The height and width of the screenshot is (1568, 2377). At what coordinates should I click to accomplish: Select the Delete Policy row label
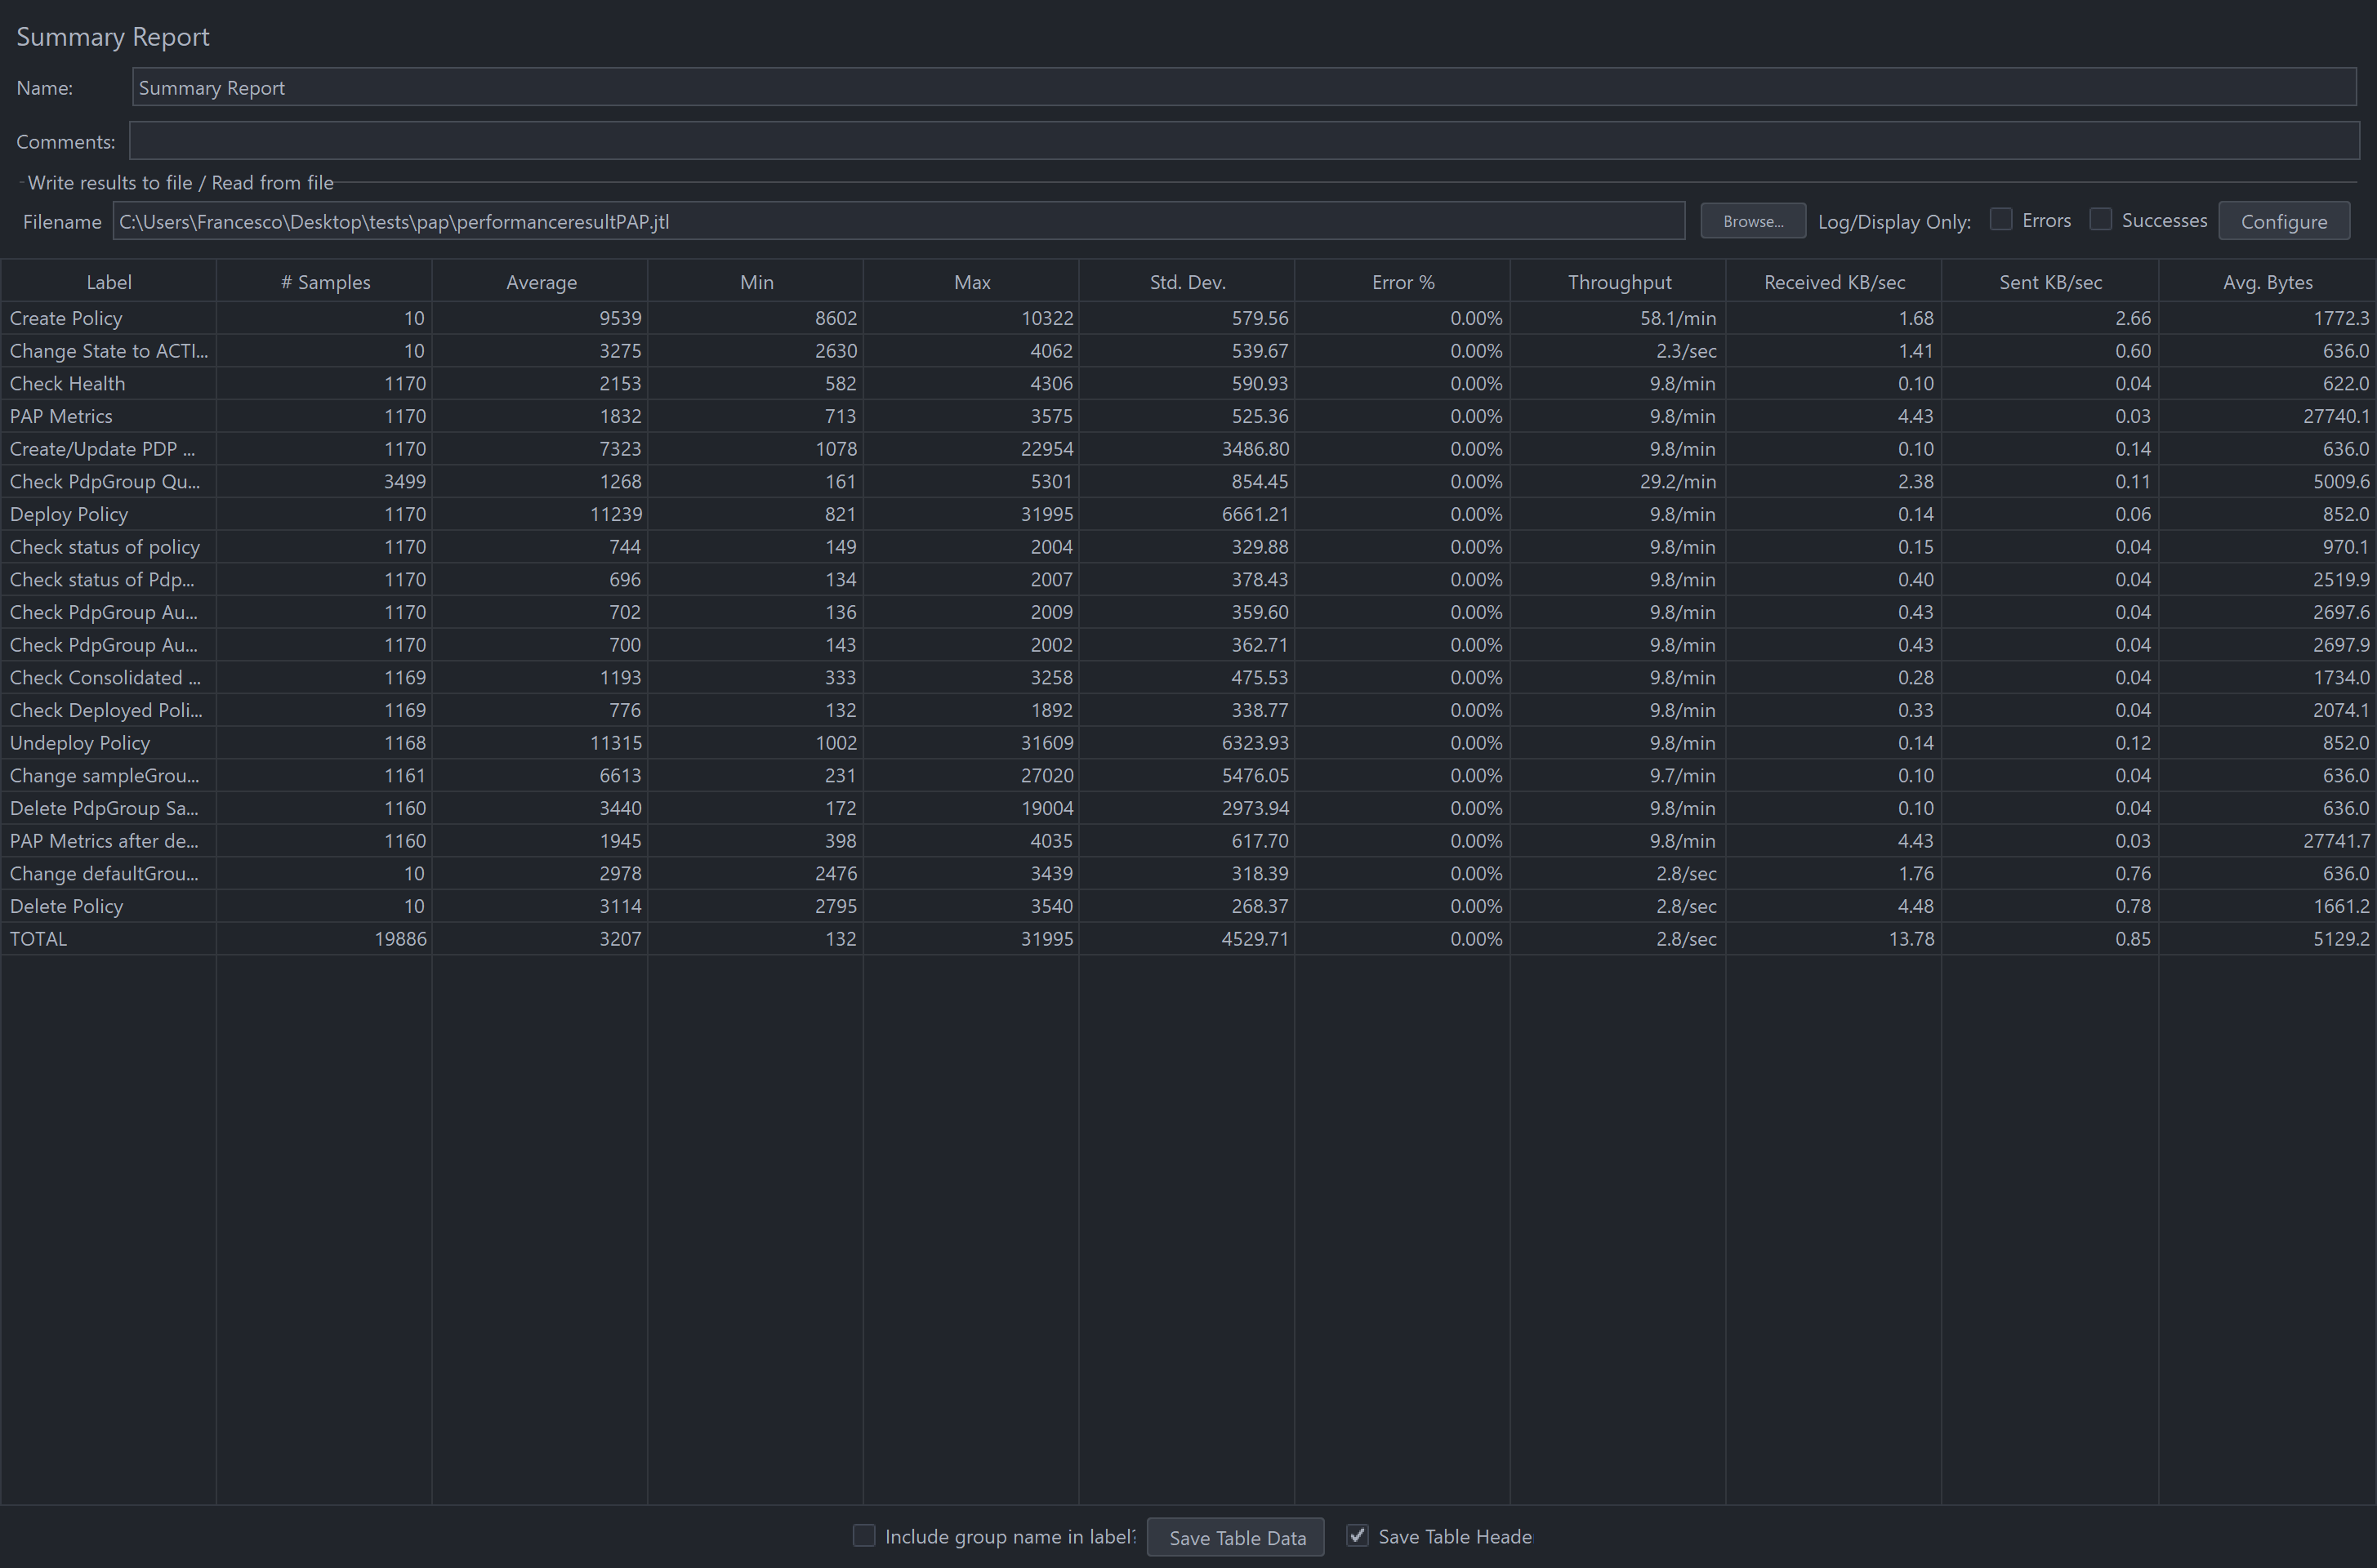click(108, 906)
